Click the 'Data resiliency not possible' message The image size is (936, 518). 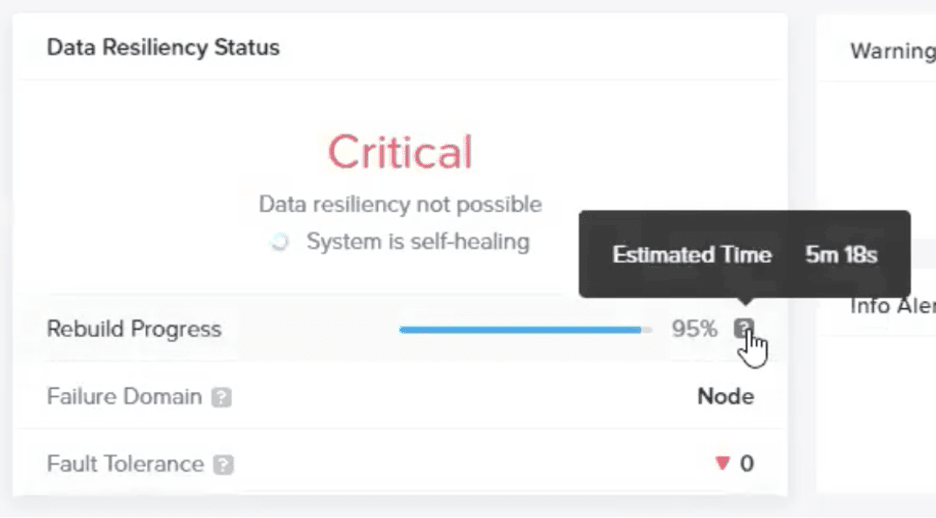[x=400, y=204]
